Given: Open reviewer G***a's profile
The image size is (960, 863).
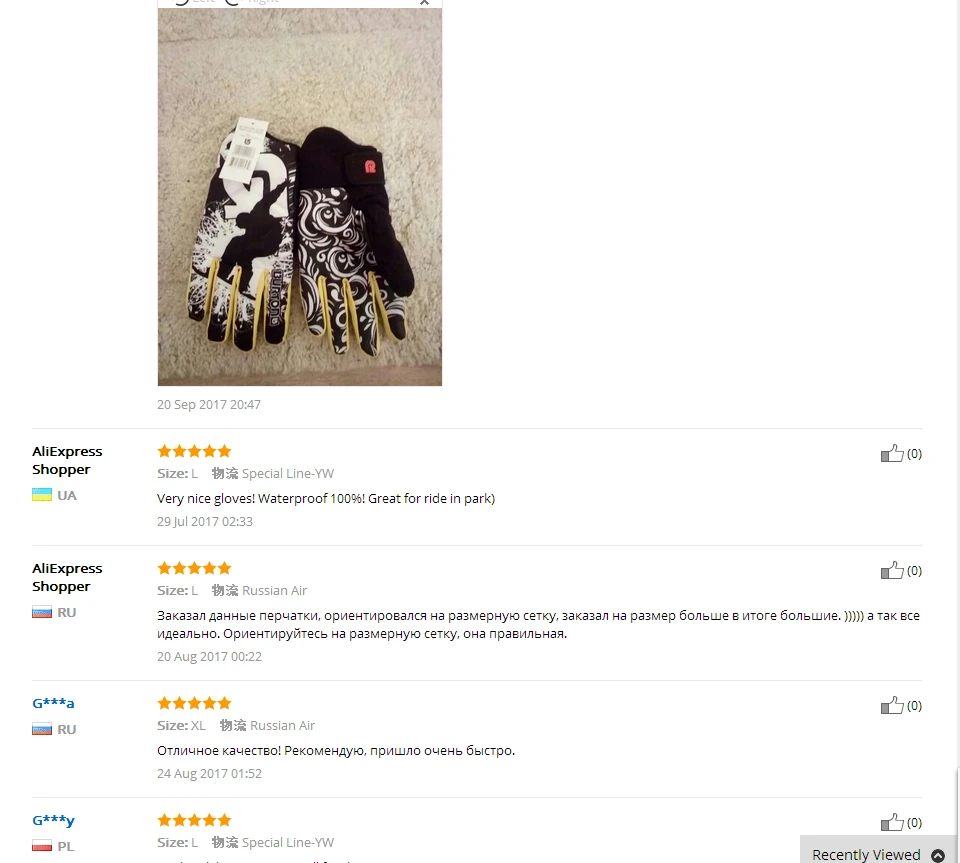Looking at the screenshot, I should click(x=53, y=703).
